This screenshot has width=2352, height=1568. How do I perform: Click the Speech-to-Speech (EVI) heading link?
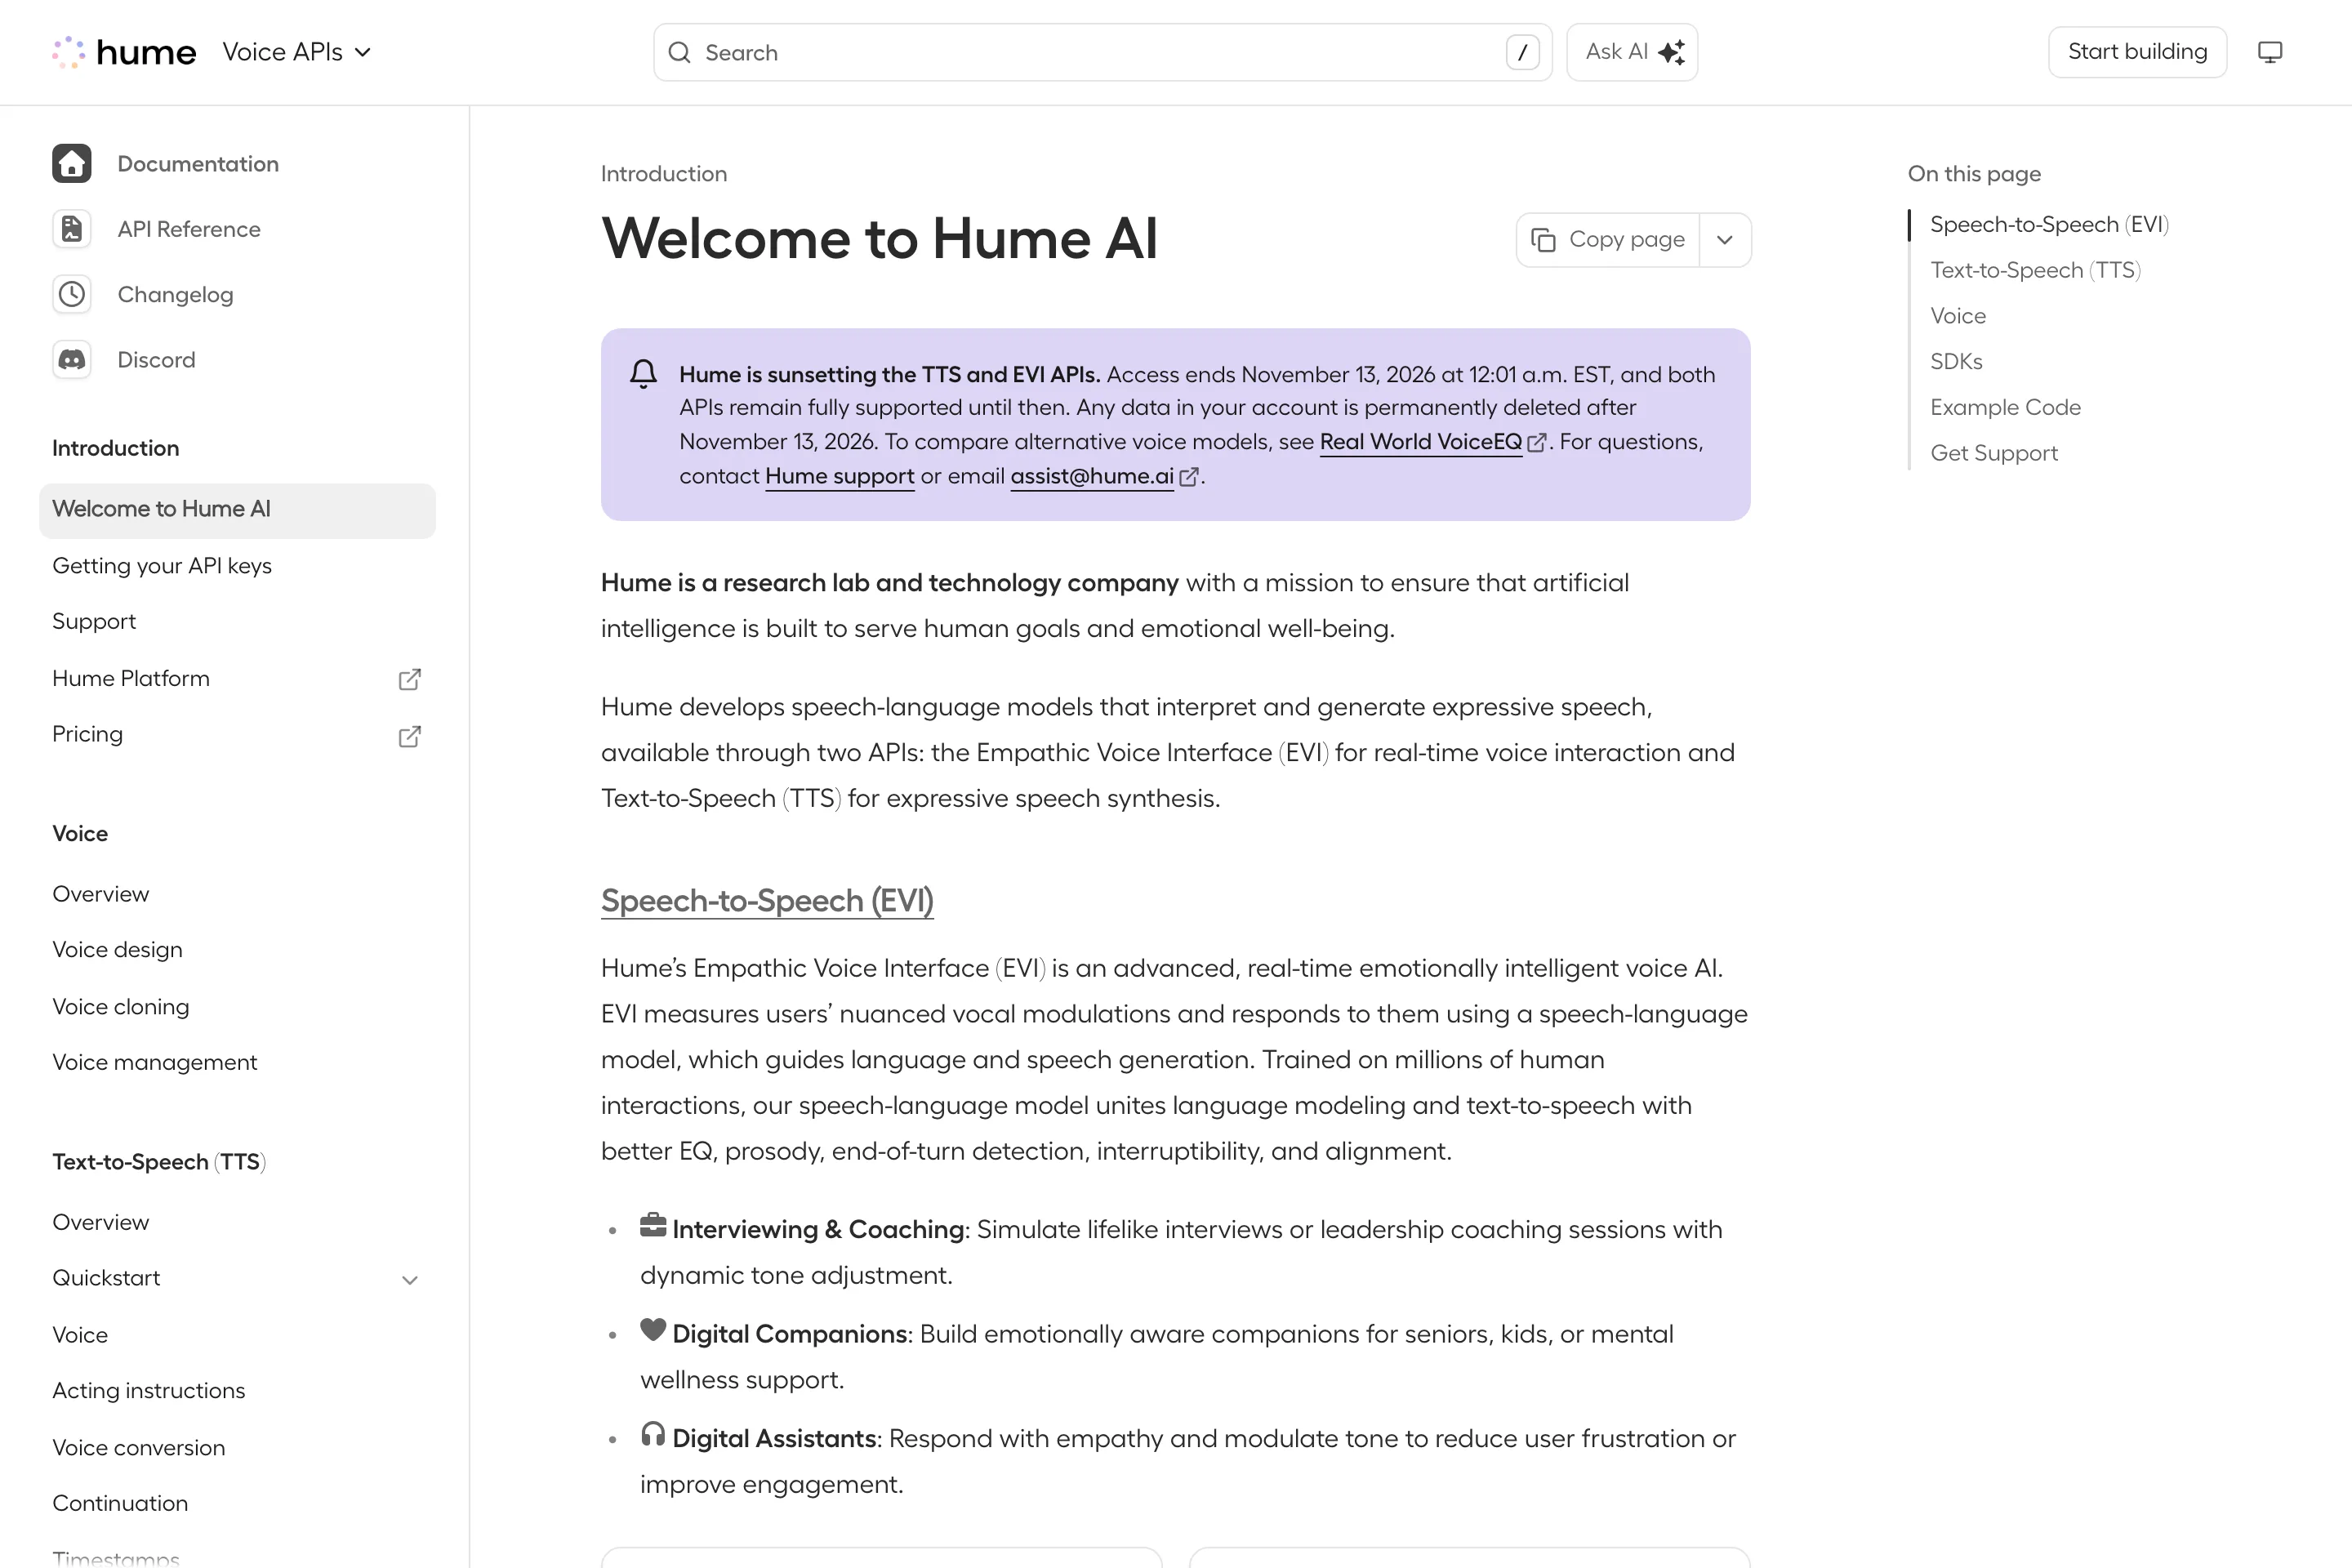click(767, 901)
